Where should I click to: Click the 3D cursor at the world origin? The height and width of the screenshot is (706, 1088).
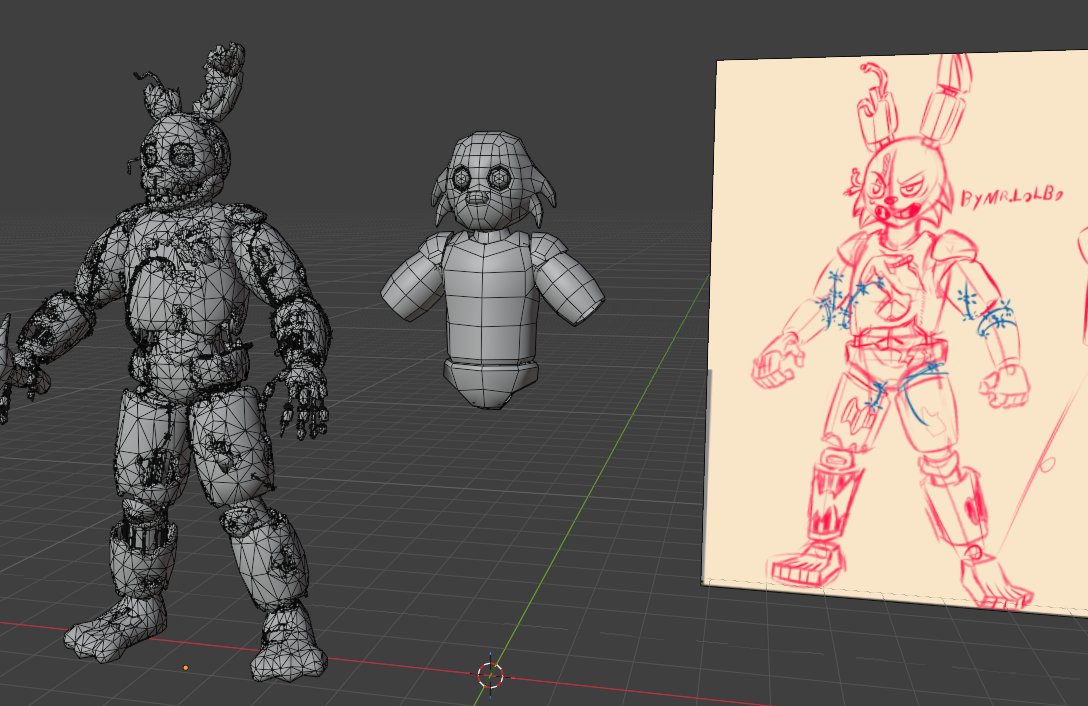pyautogui.click(x=491, y=674)
